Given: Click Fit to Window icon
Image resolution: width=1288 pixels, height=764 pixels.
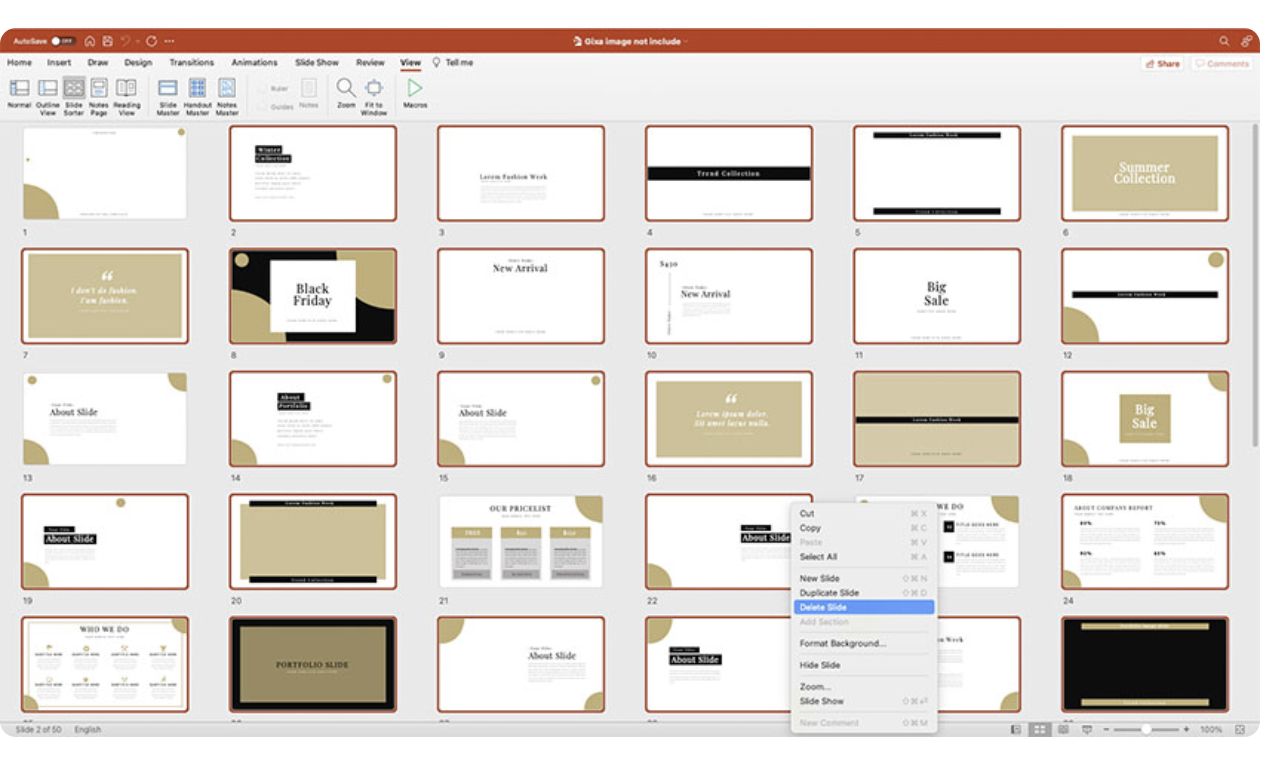Looking at the screenshot, I should click(374, 88).
